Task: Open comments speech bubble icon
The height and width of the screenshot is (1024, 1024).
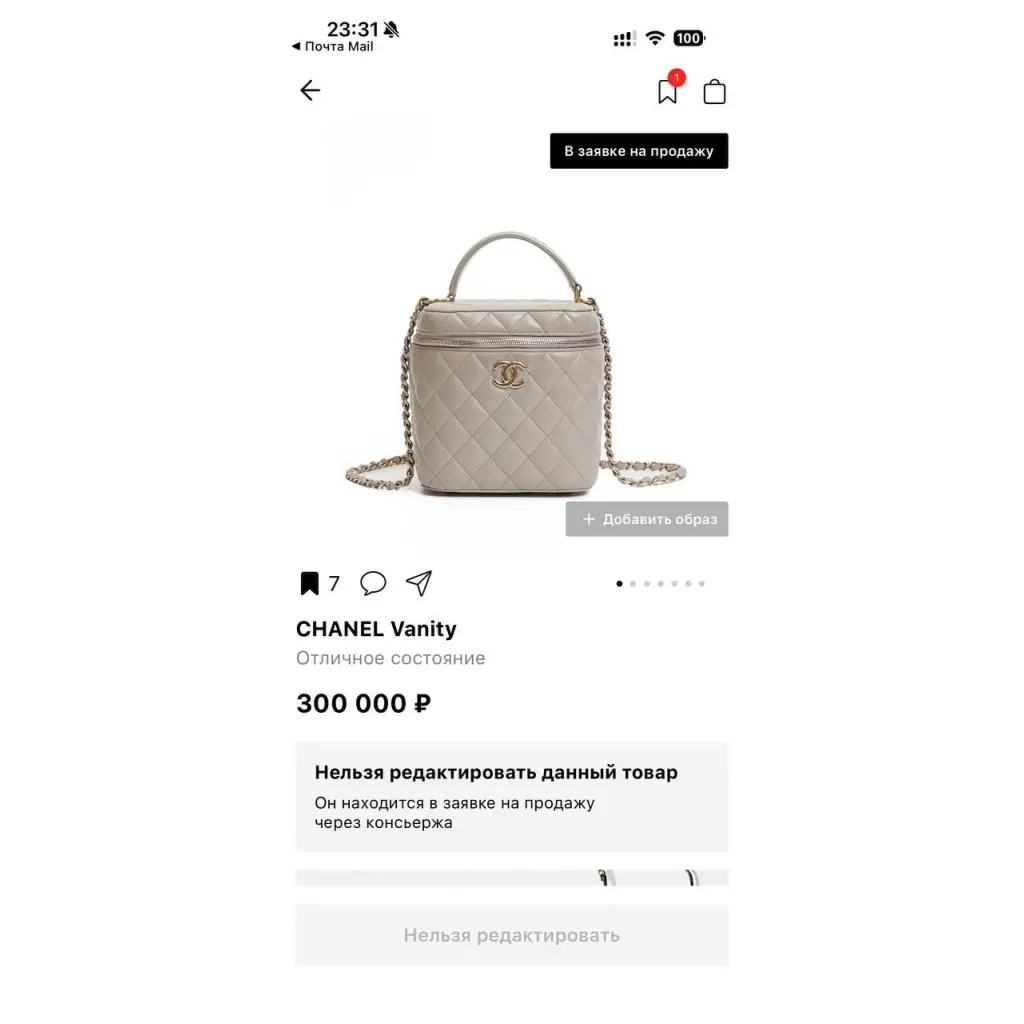Action: (x=373, y=583)
